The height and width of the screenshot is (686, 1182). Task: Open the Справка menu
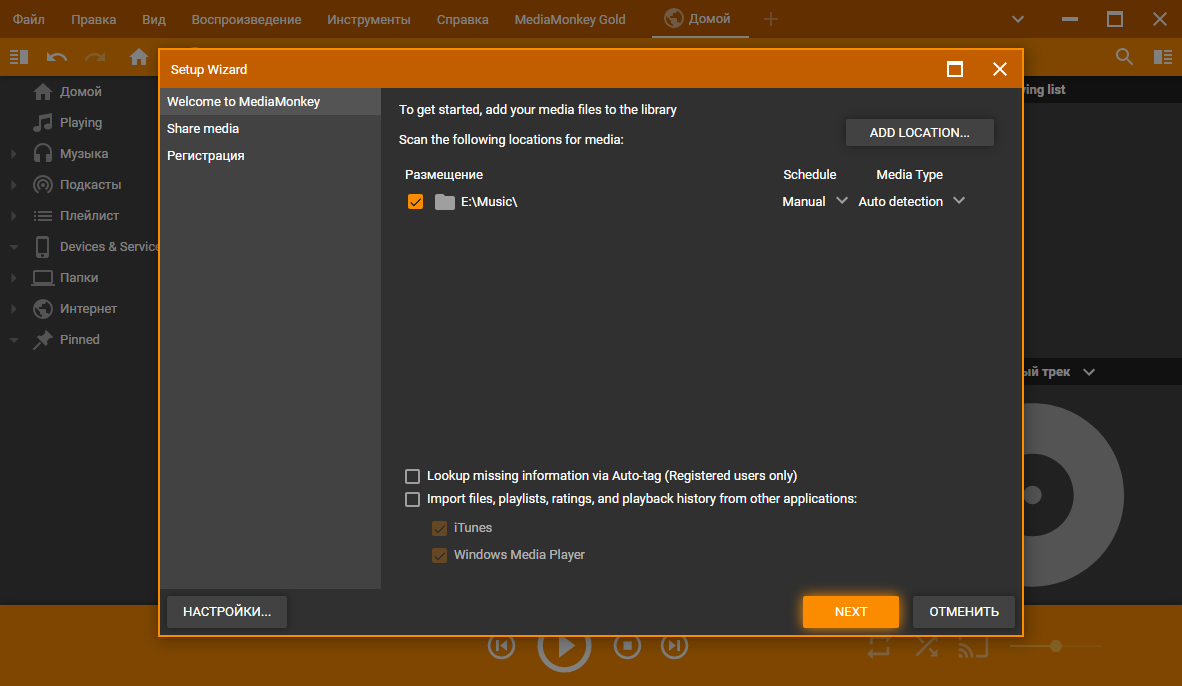pyautogui.click(x=462, y=20)
